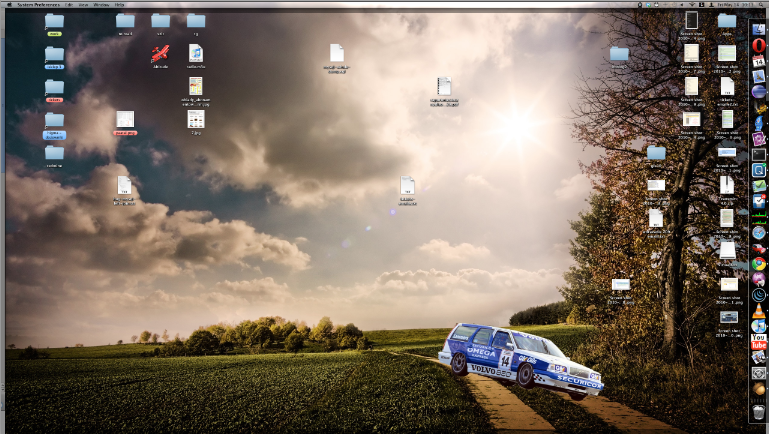Select the desktop folder with red label

(x=54, y=88)
